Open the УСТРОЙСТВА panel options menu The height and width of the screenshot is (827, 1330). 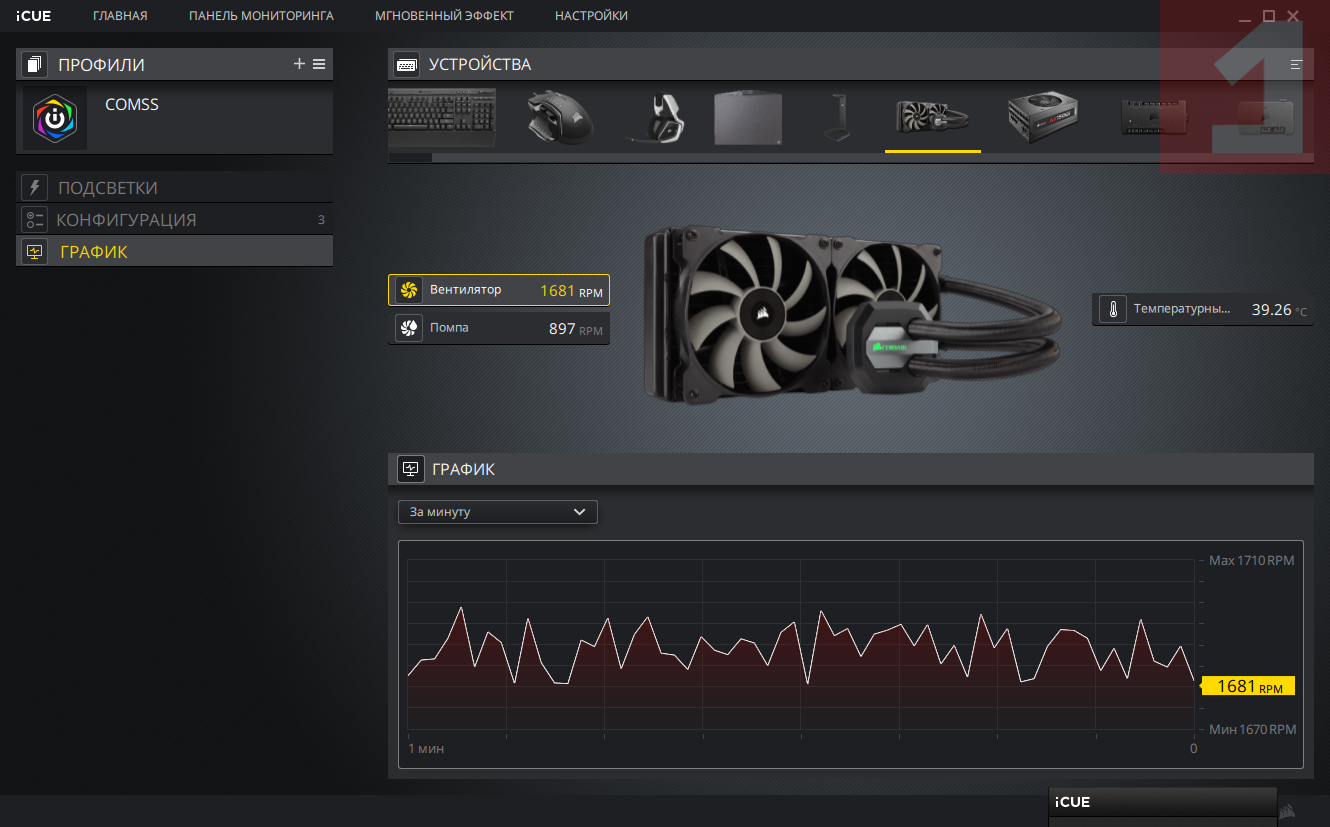tap(1297, 64)
